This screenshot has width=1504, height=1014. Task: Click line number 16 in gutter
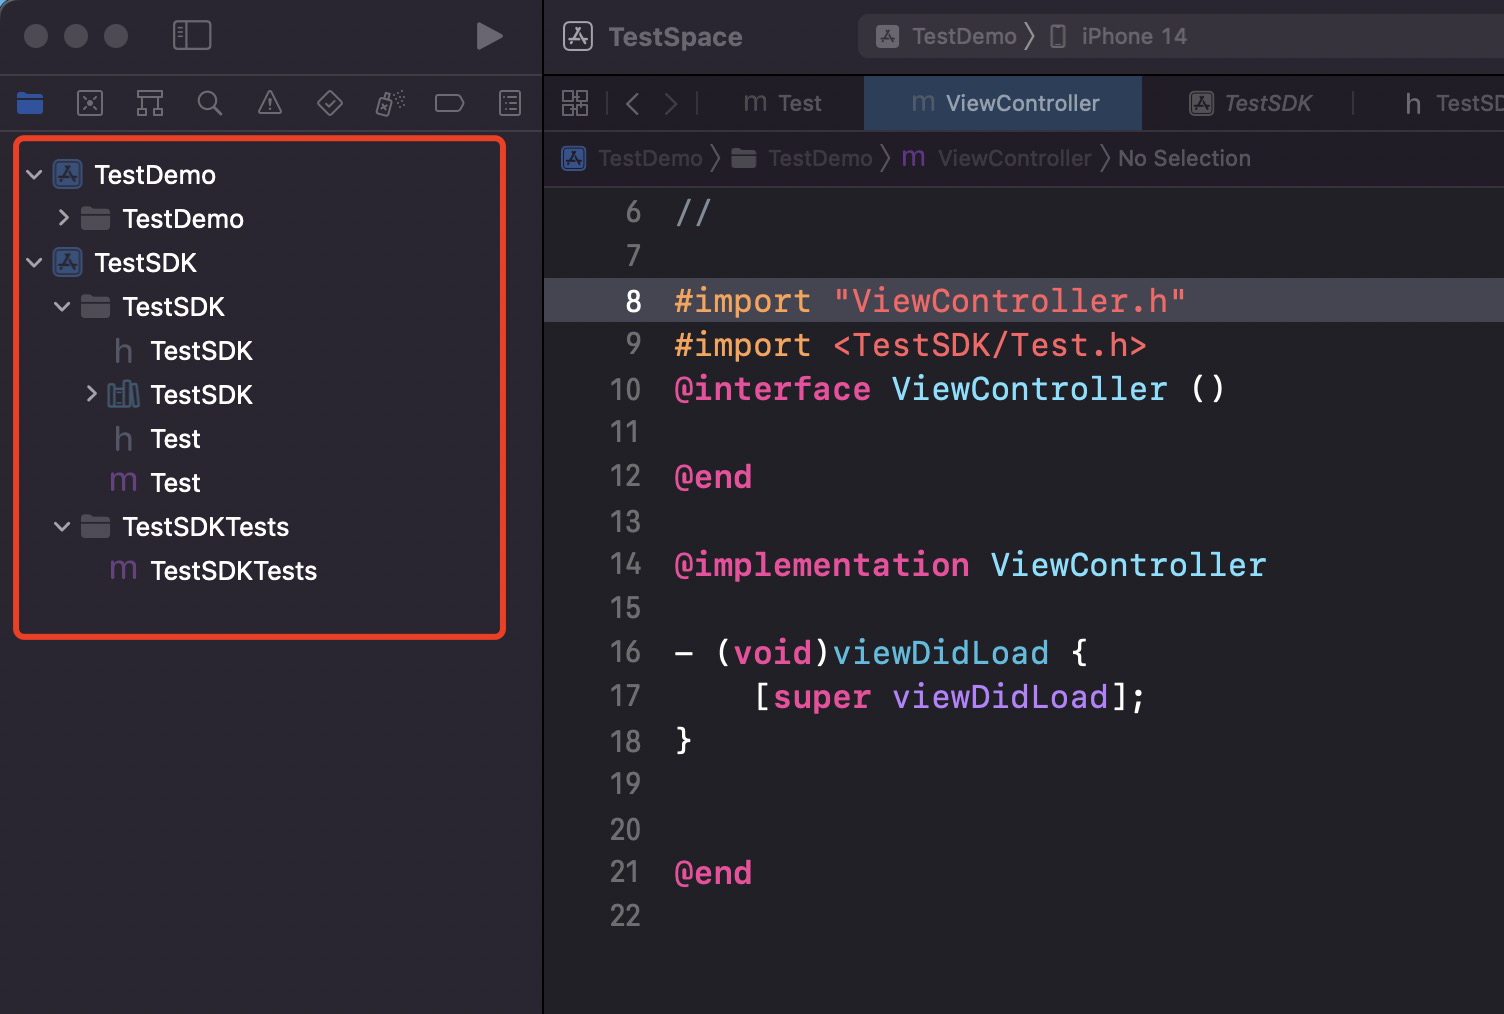pyautogui.click(x=625, y=652)
